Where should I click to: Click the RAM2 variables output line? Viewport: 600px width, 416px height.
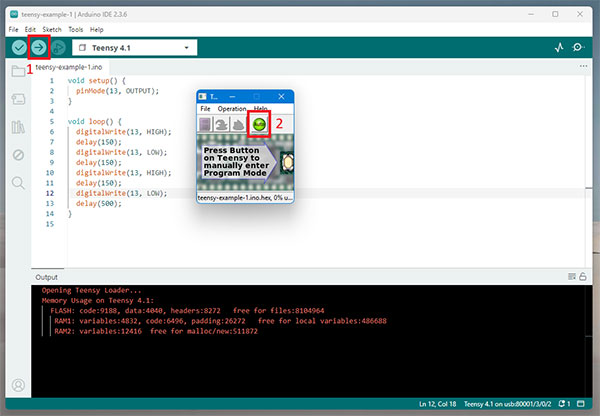[x=156, y=331]
